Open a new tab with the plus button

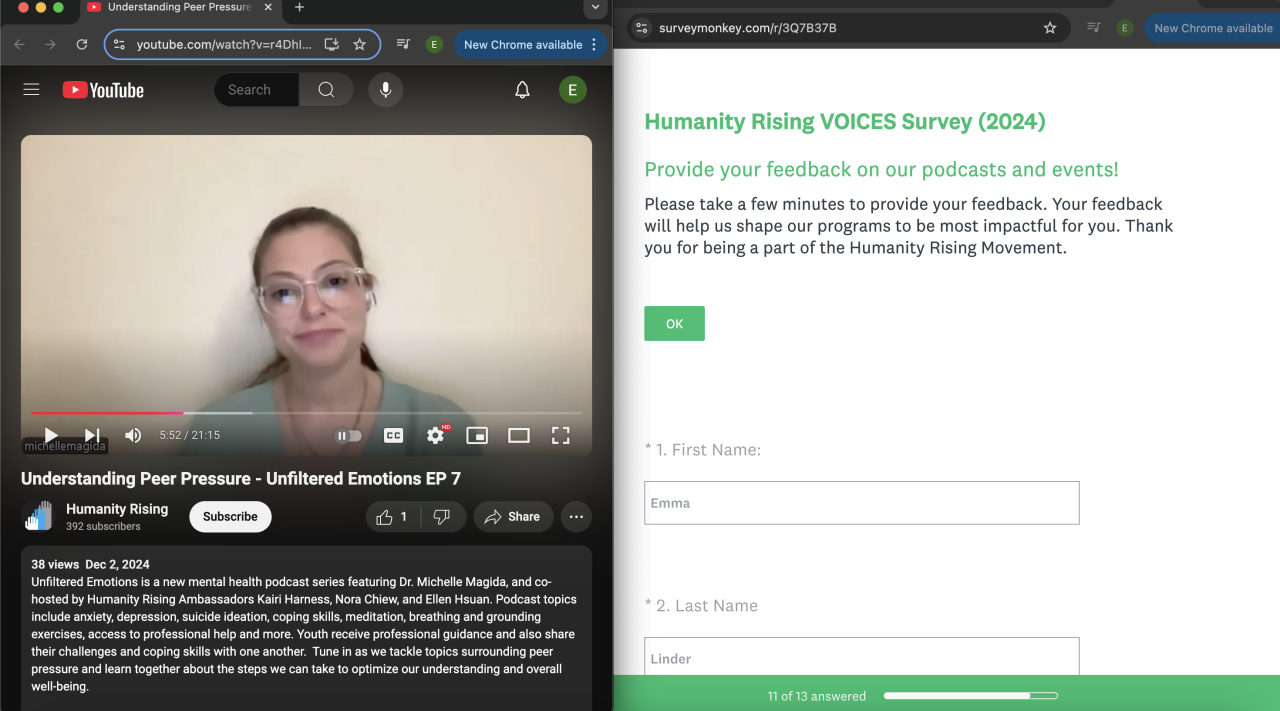(299, 8)
